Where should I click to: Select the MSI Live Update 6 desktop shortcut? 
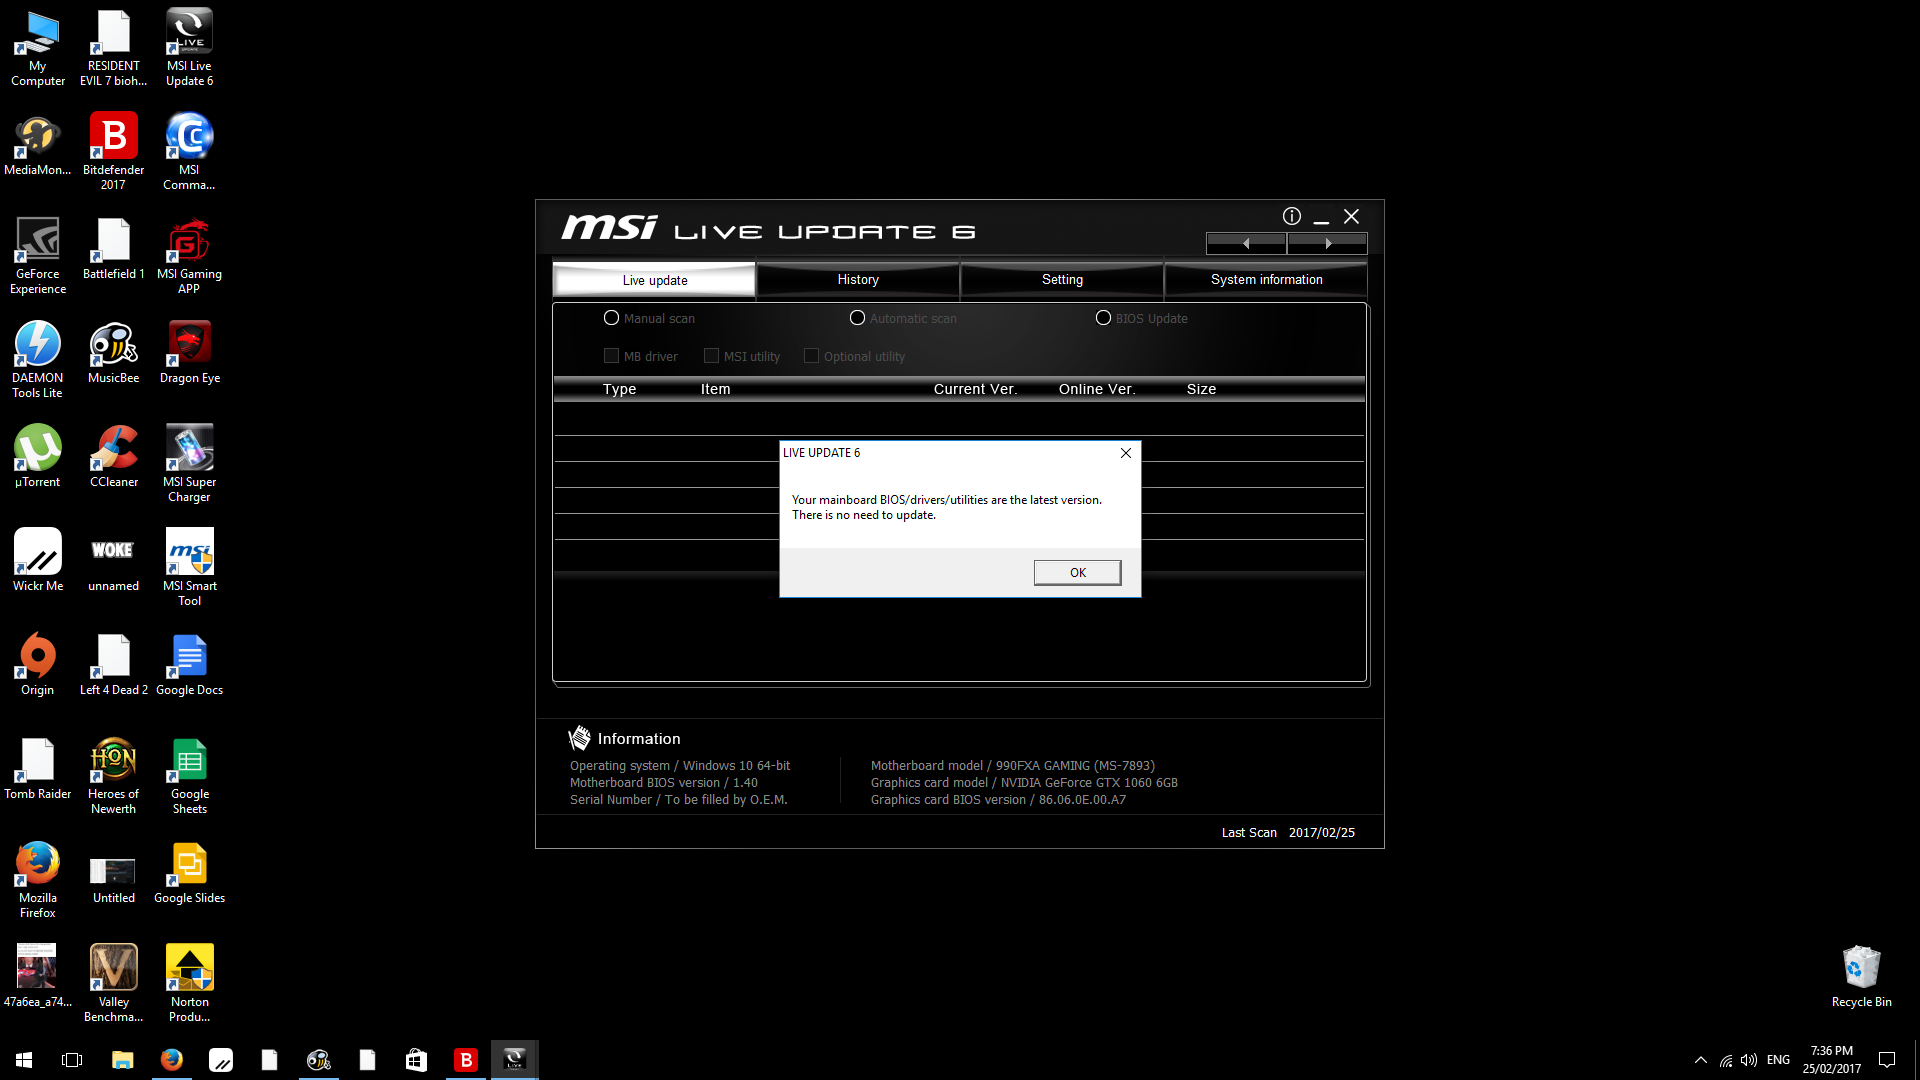pos(189,48)
